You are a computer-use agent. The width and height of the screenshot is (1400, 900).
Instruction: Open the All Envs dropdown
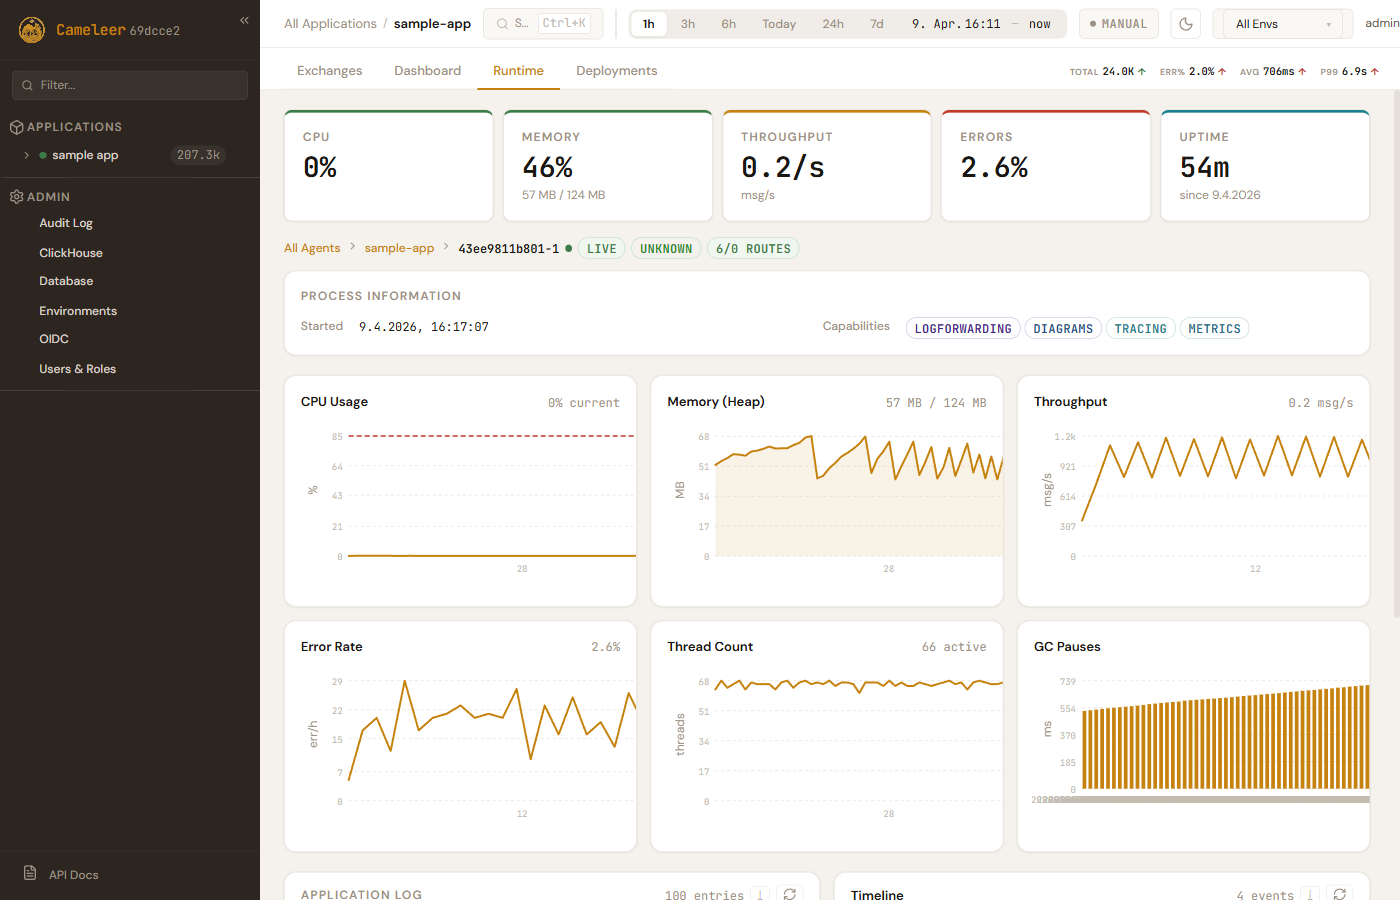pyautogui.click(x=1282, y=24)
